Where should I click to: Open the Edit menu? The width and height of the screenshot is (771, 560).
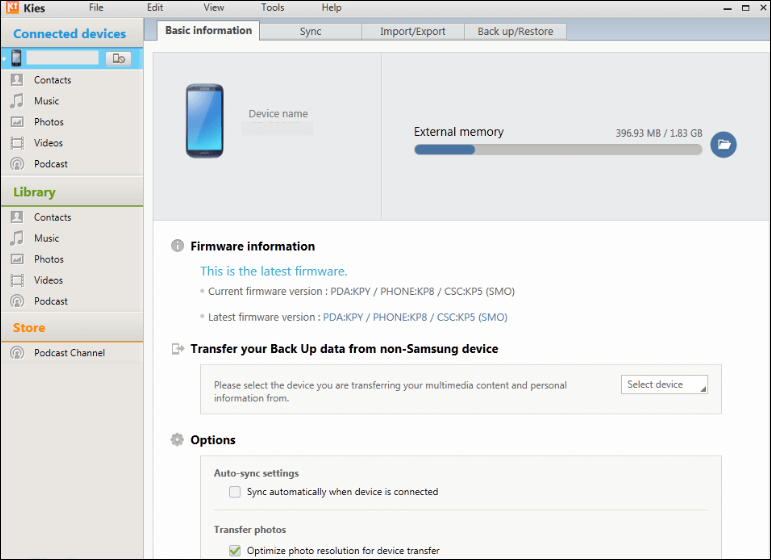[155, 8]
